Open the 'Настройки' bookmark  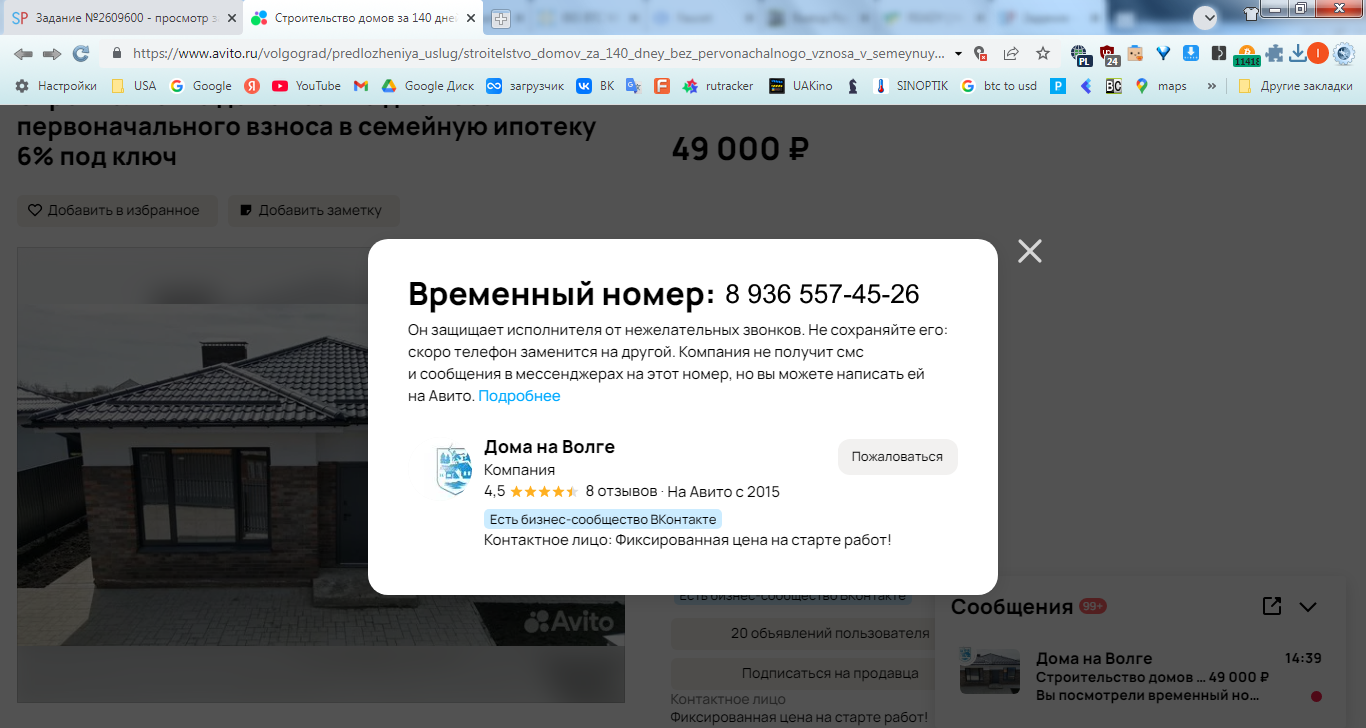(56, 86)
